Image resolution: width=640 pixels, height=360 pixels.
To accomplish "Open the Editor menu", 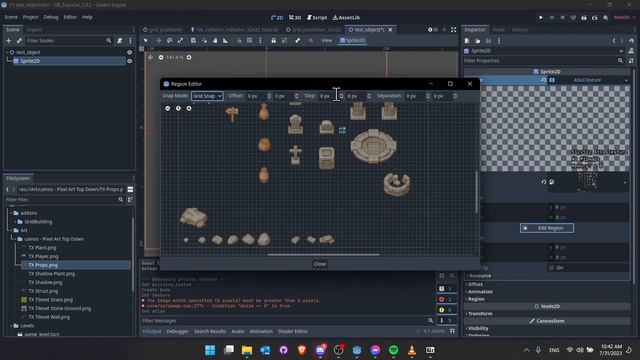I will point(70,17).
